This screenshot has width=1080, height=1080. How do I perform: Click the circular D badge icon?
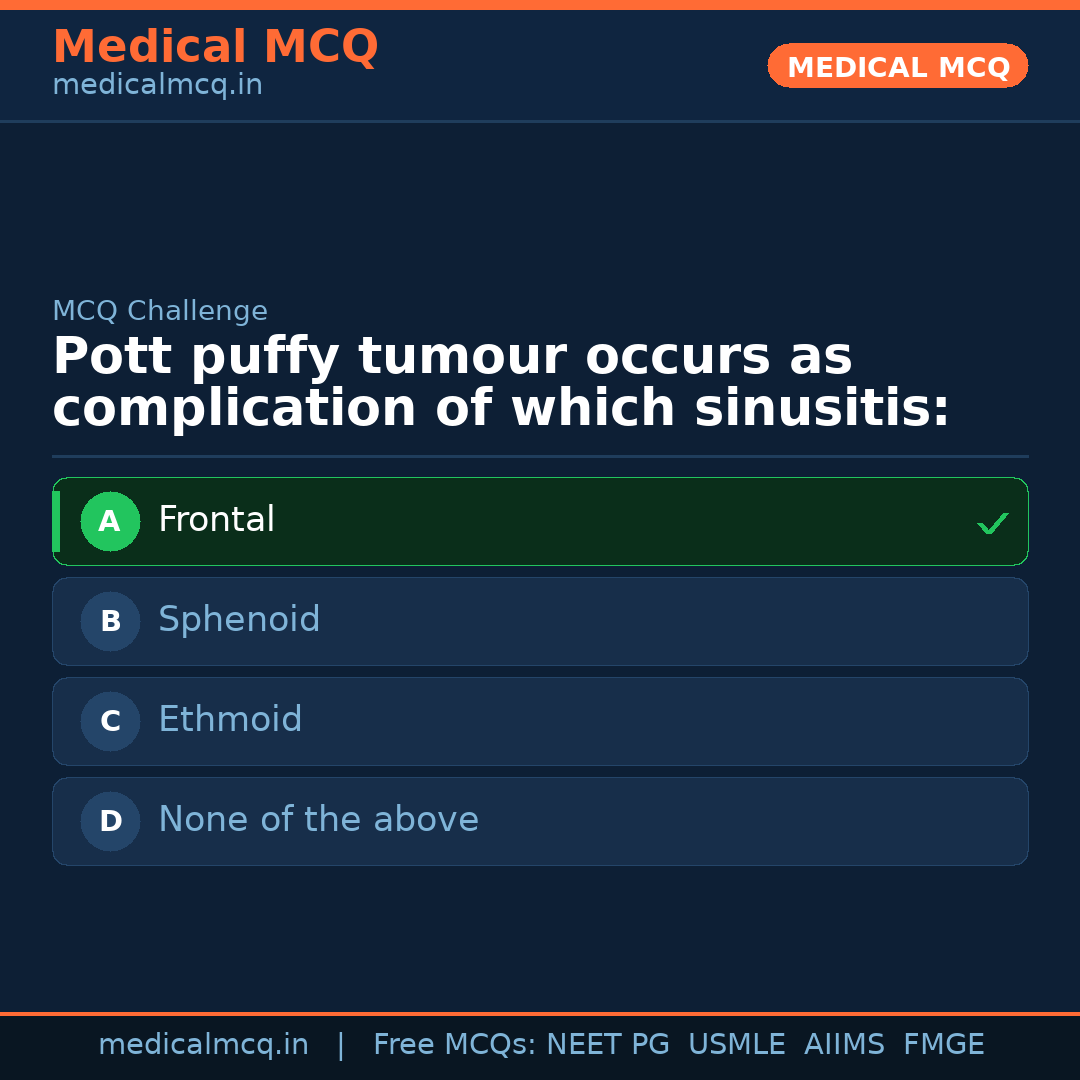tap(110, 821)
